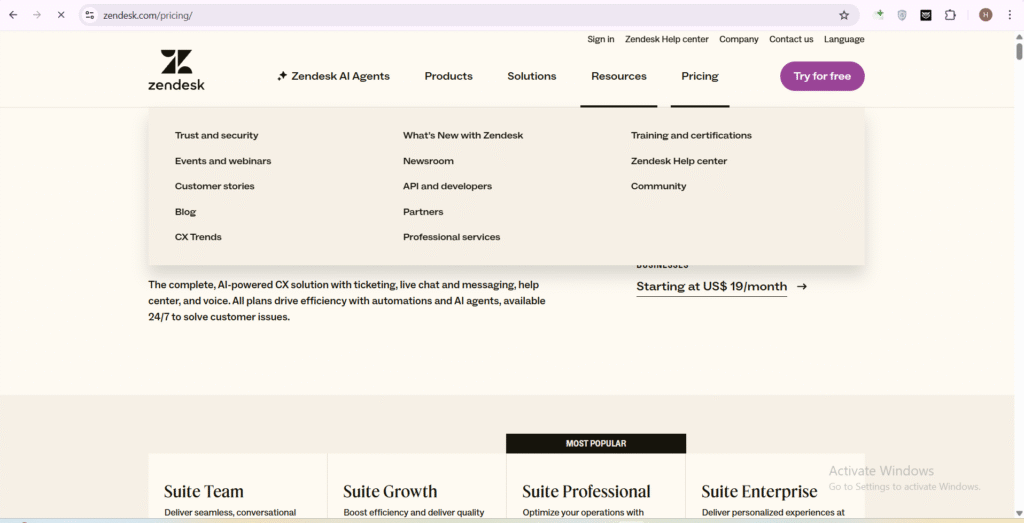Viewport: 1024px width, 523px height.
Task: Open site information icon in address bar
Action: pos(90,14)
